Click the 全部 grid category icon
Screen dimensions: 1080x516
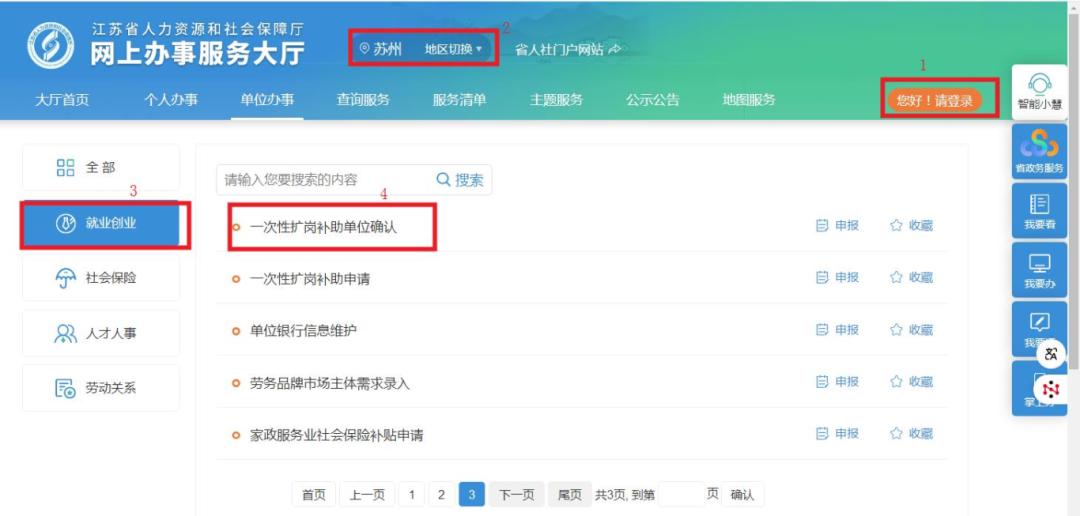[x=66, y=168]
